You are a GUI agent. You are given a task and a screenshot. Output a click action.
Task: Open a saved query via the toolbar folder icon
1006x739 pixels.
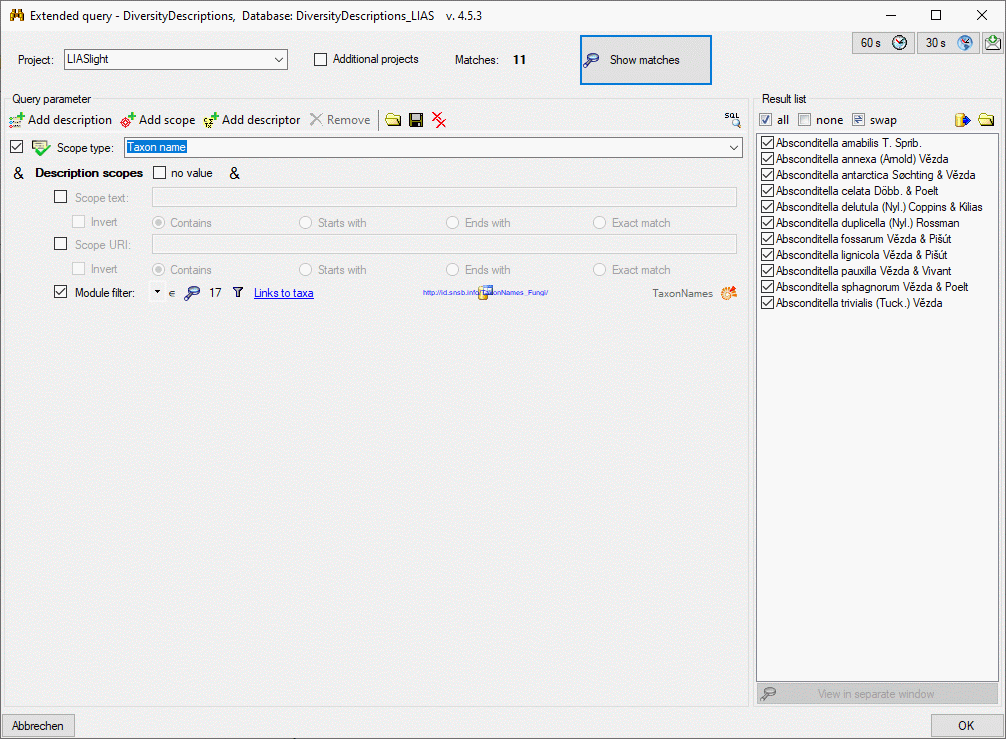pyautogui.click(x=393, y=120)
